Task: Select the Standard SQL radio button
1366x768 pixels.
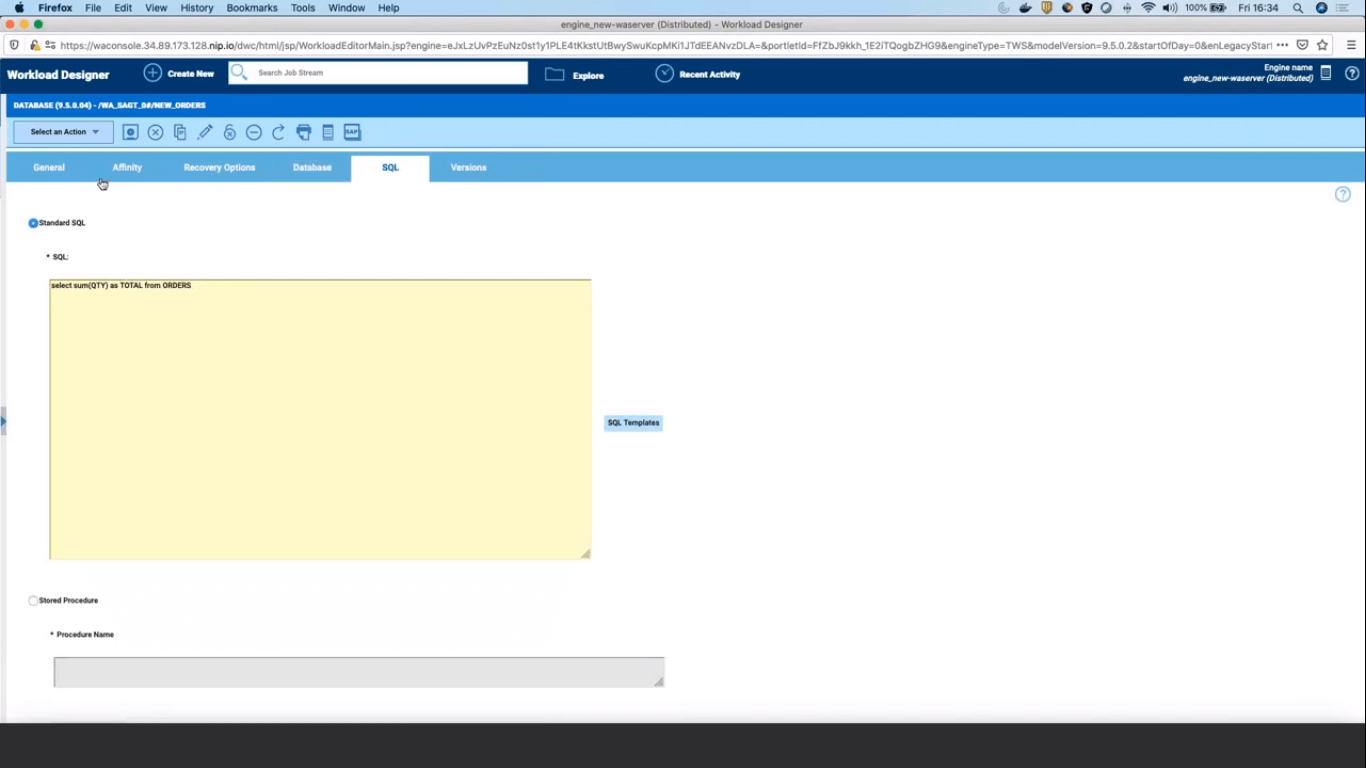Action: [33, 223]
